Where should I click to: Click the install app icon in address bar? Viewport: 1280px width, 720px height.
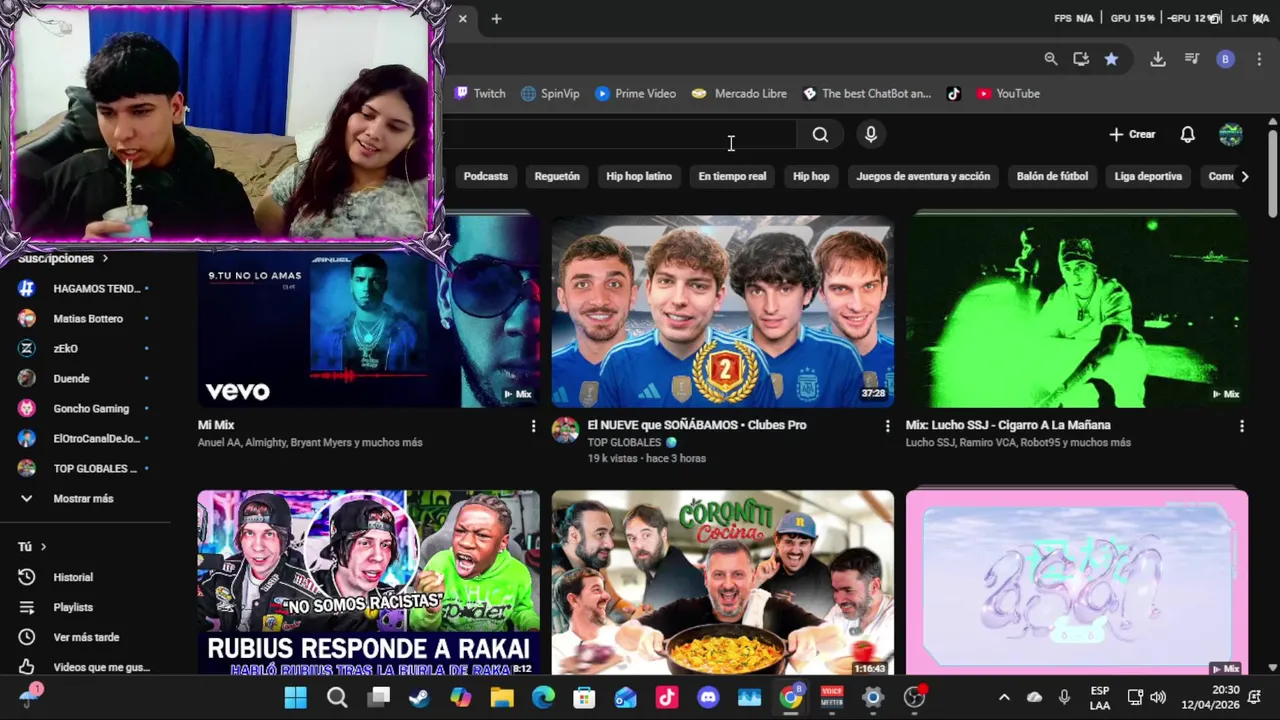[x=1081, y=59]
